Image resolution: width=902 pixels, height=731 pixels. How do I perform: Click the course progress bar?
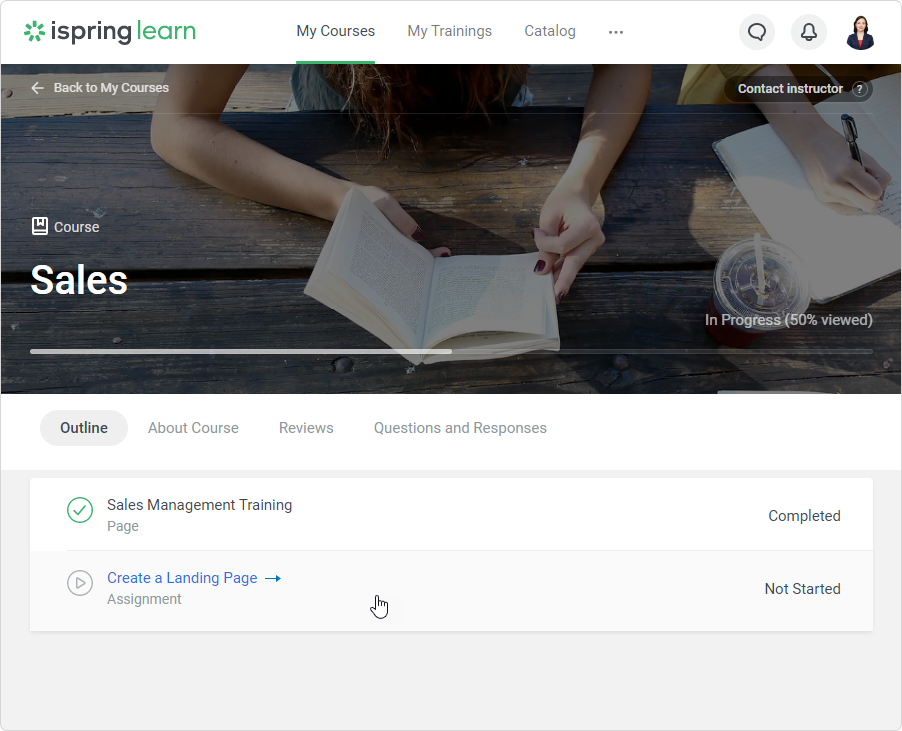click(450, 352)
